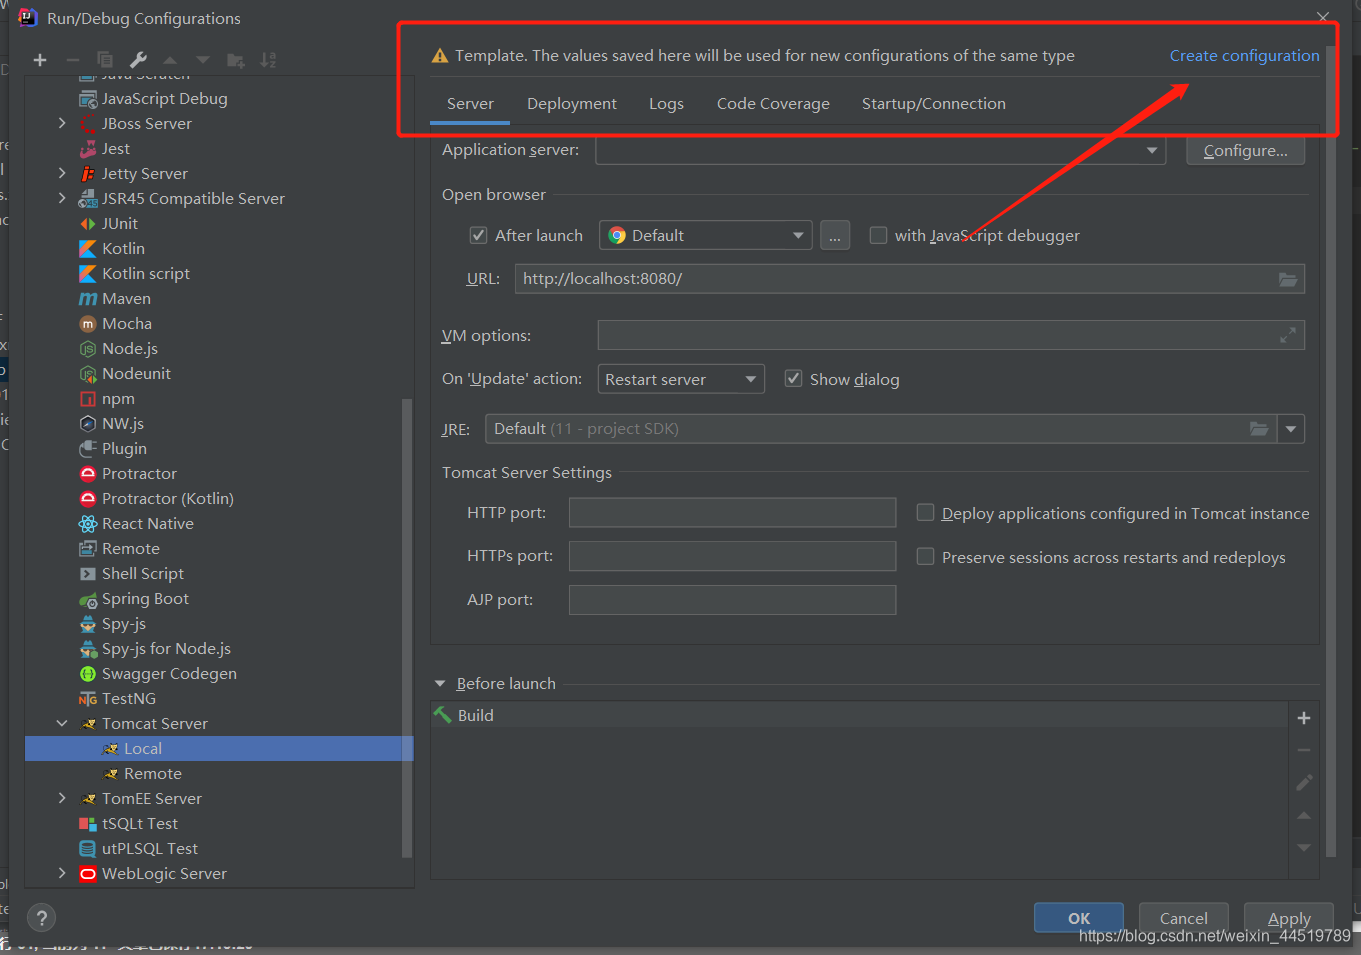Collapse the Before launch section
The image size is (1361, 955).
(x=440, y=684)
